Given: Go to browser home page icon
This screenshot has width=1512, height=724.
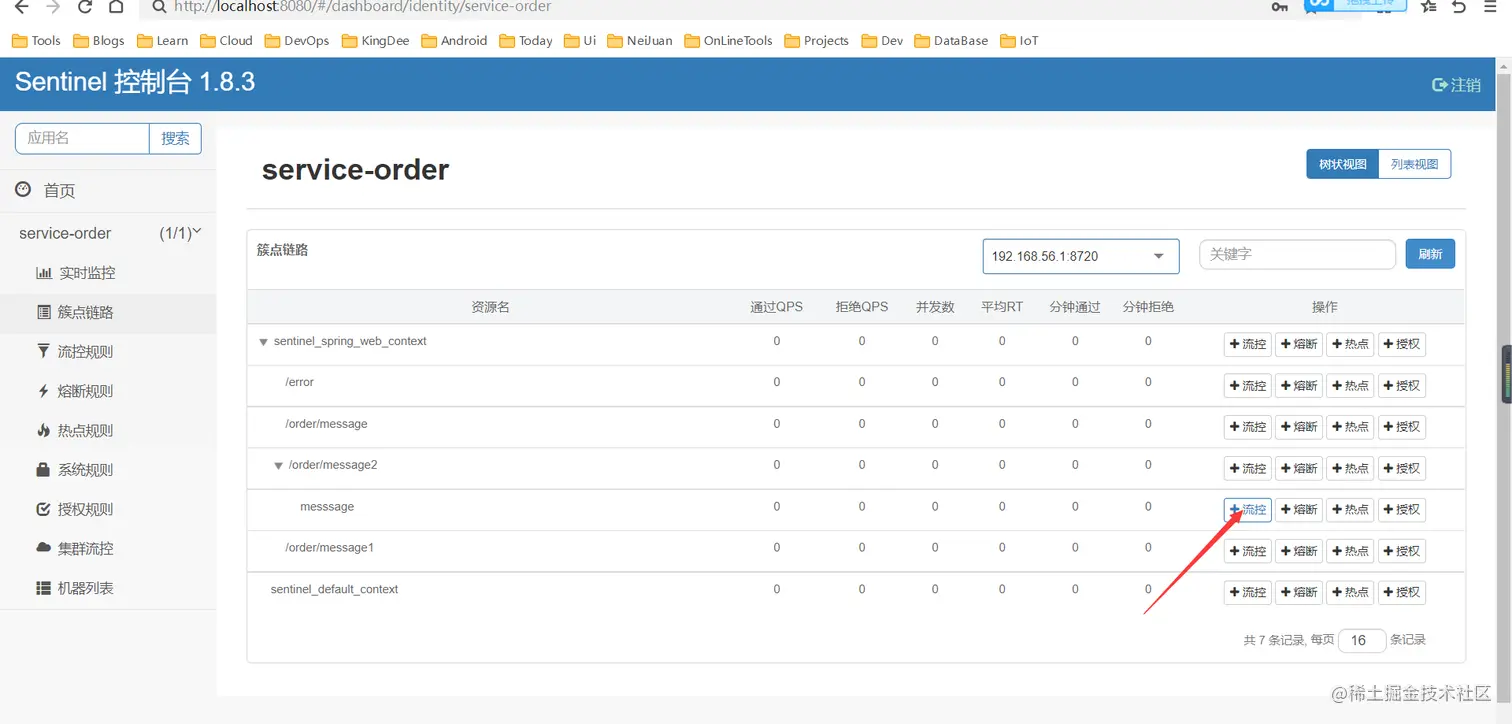Looking at the screenshot, I should point(117,7).
